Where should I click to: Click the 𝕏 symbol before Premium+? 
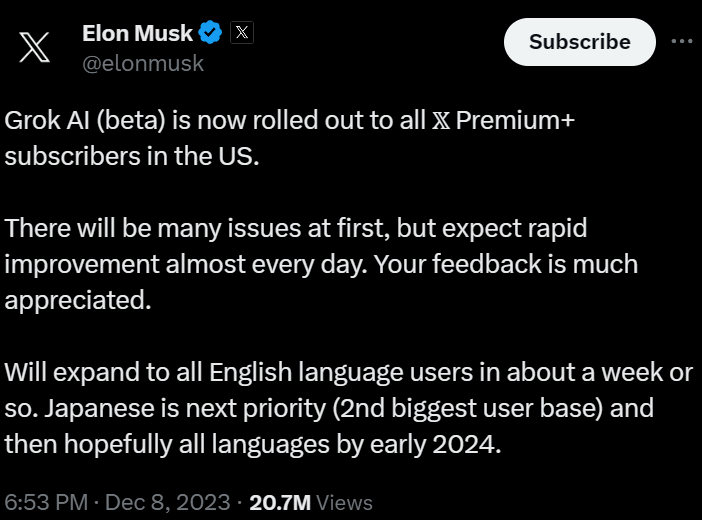click(x=442, y=121)
